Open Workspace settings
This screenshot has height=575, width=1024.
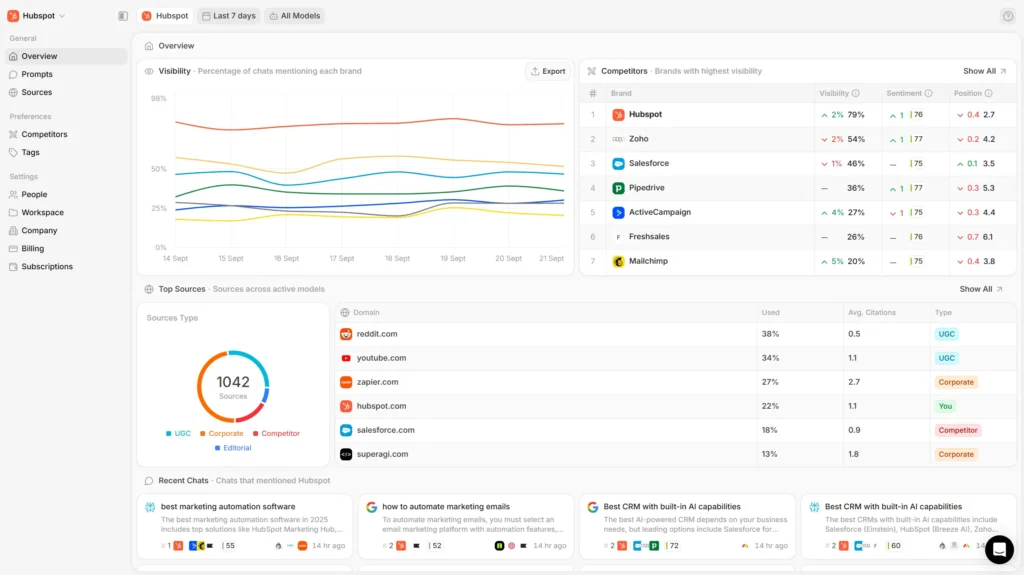point(65,212)
